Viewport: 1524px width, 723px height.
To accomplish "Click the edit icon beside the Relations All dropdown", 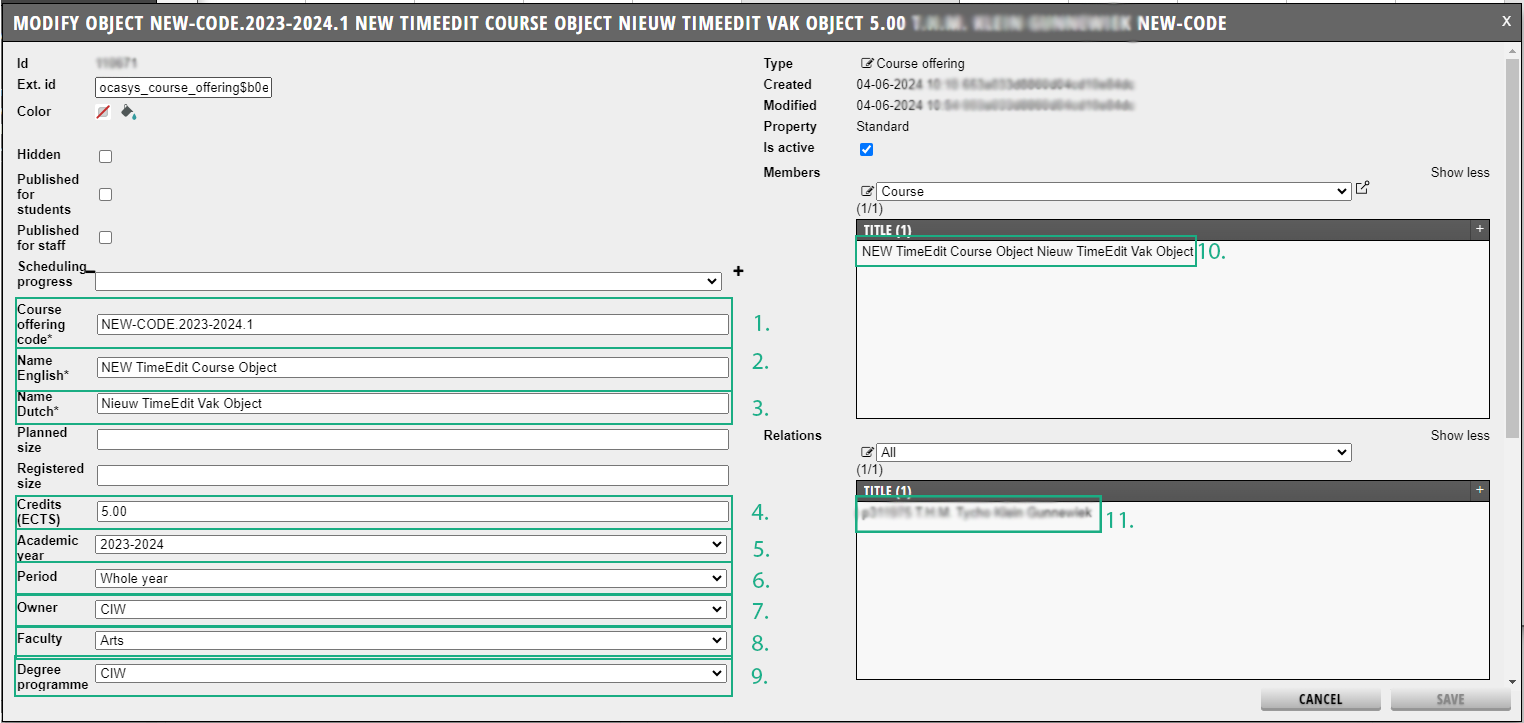I will click(867, 452).
